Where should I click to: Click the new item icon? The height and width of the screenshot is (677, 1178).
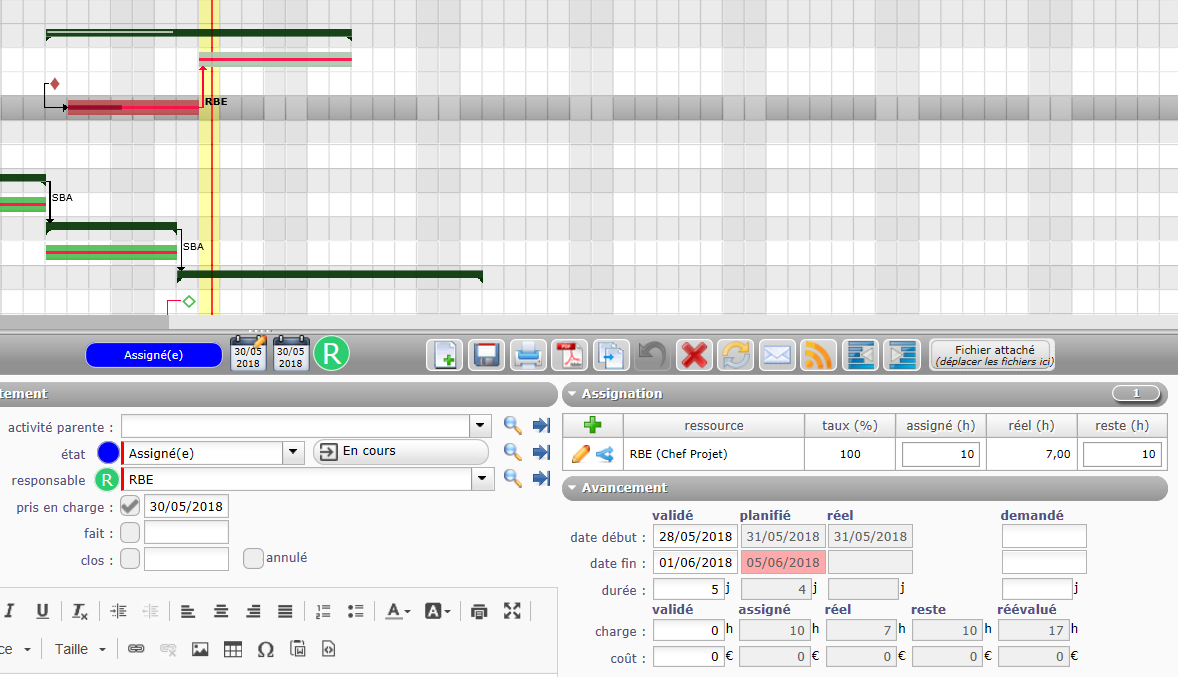pos(445,355)
